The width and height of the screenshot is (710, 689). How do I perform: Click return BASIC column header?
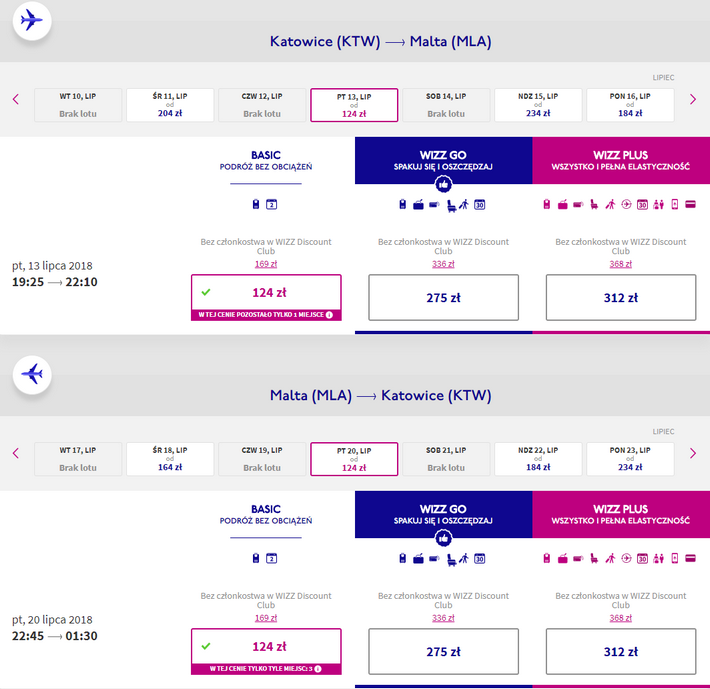pyautogui.click(x=266, y=515)
